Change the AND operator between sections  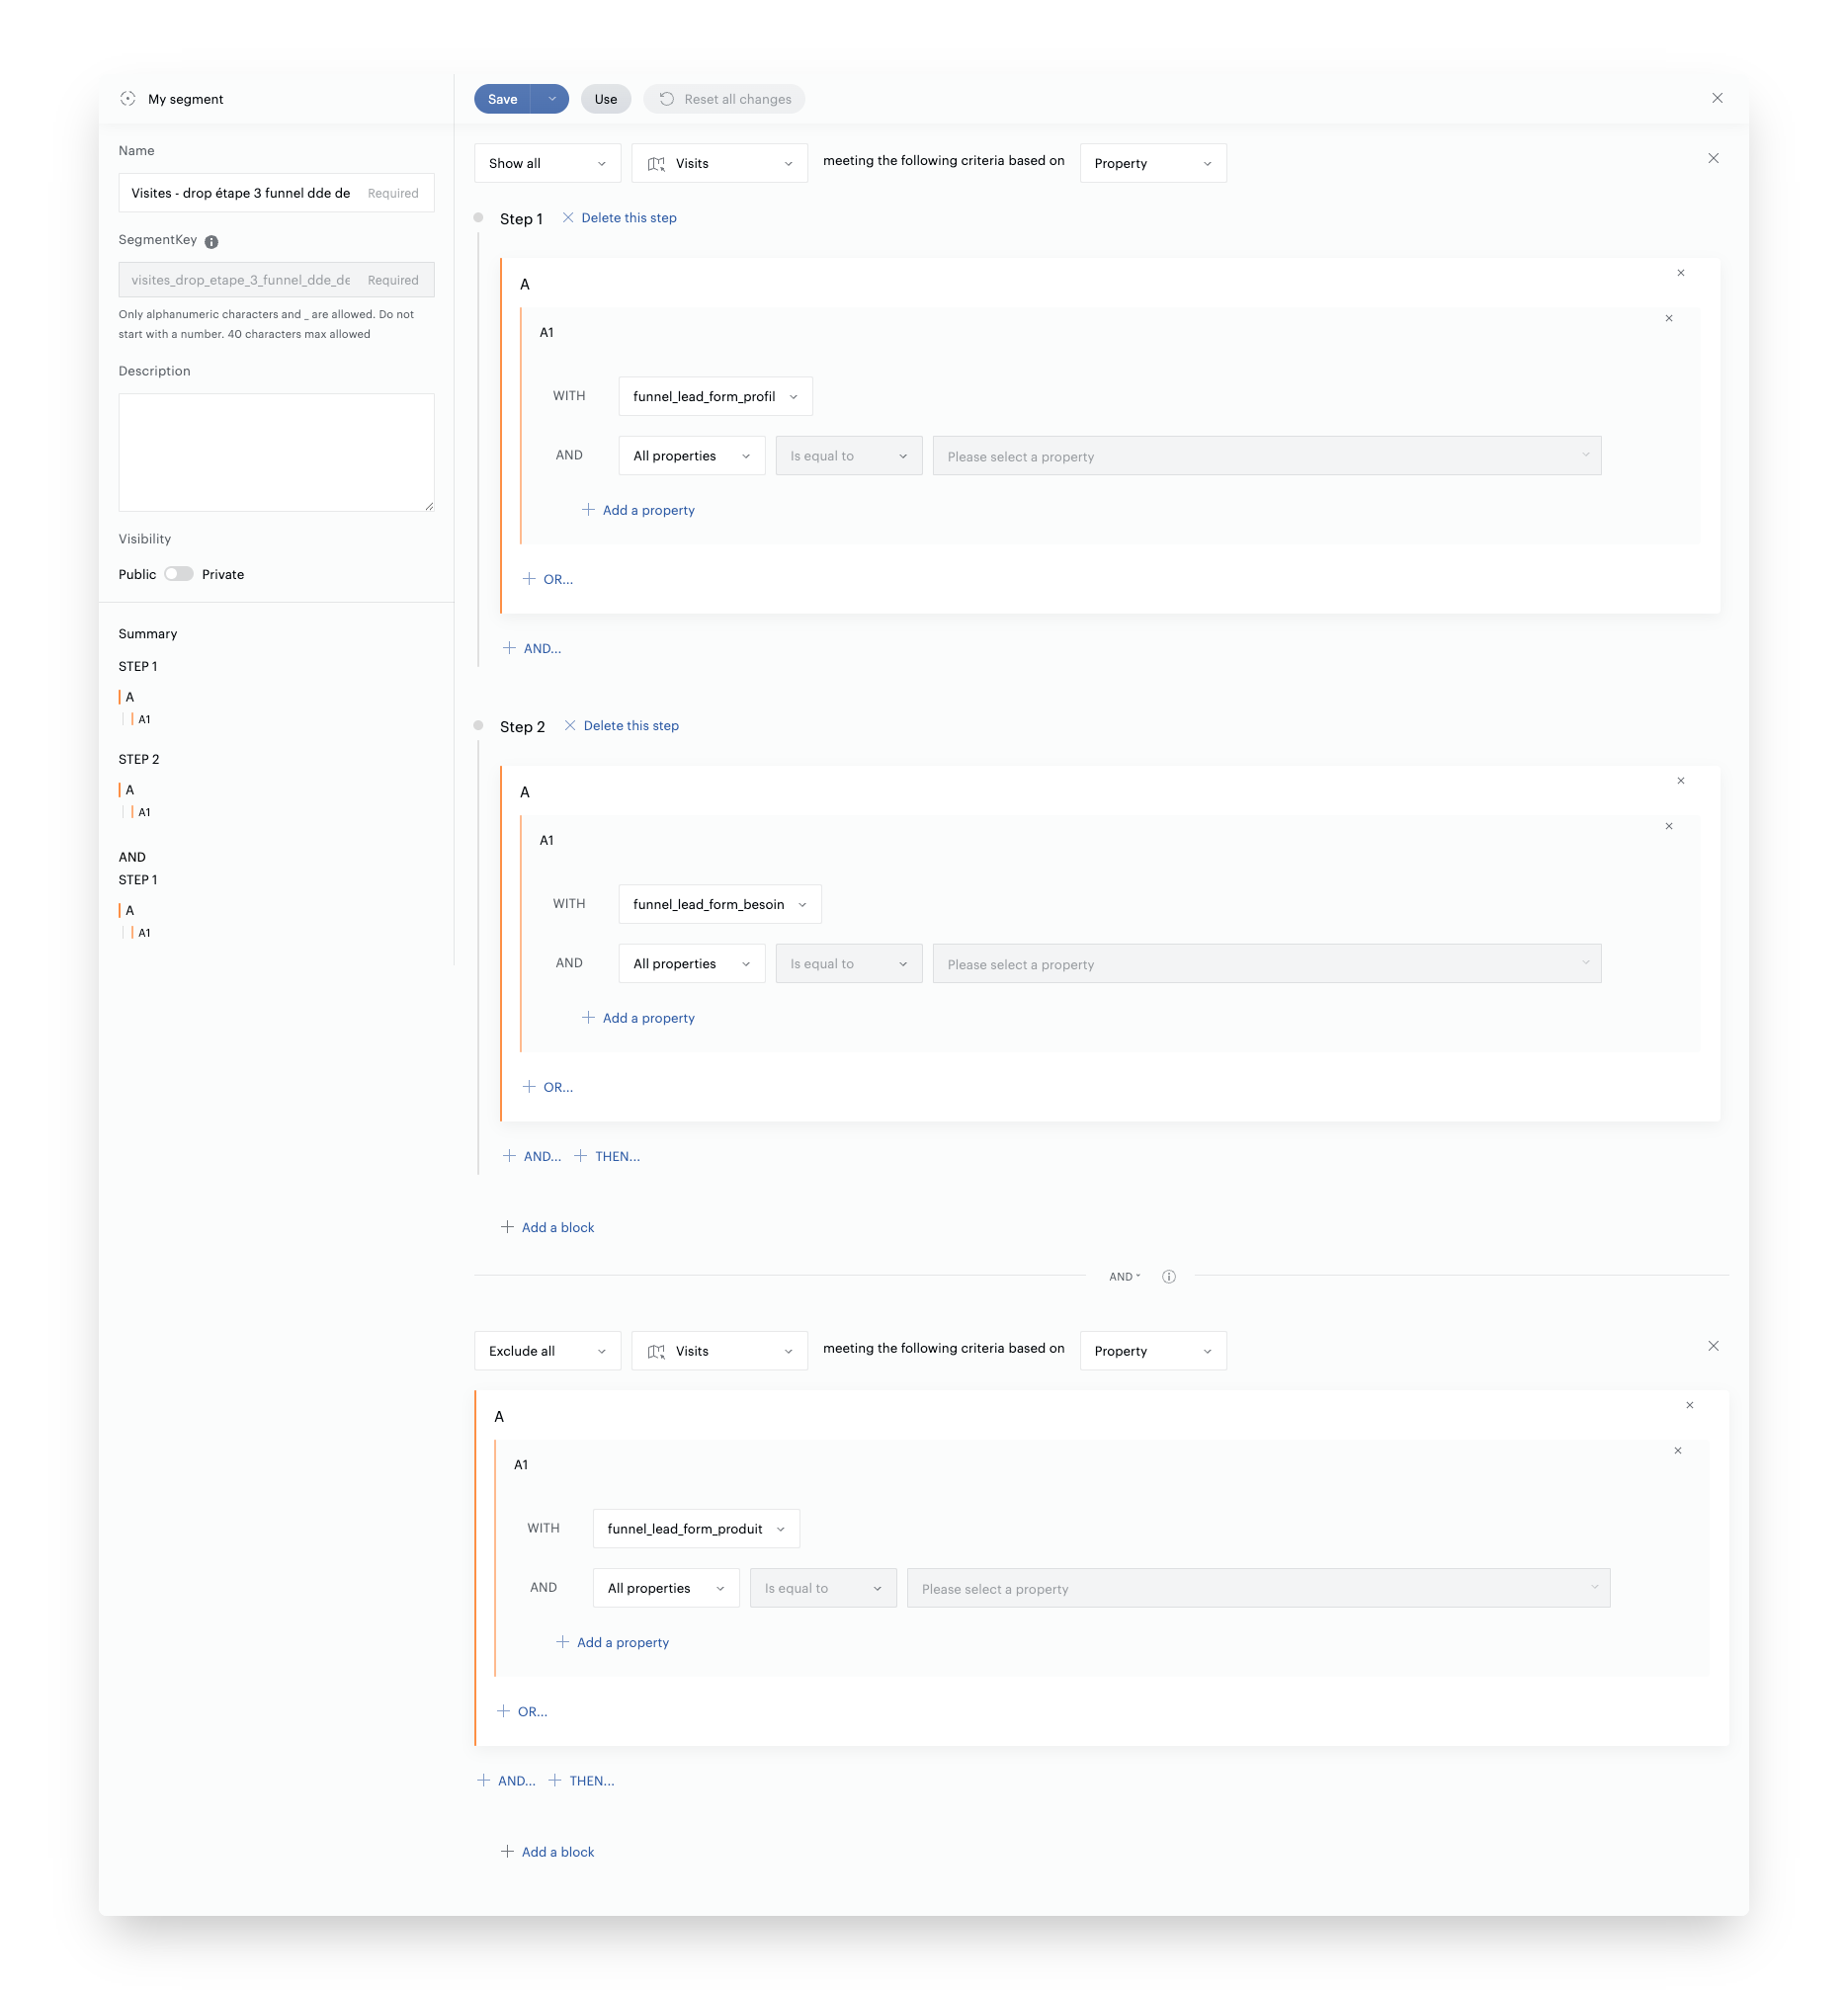1124,1276
